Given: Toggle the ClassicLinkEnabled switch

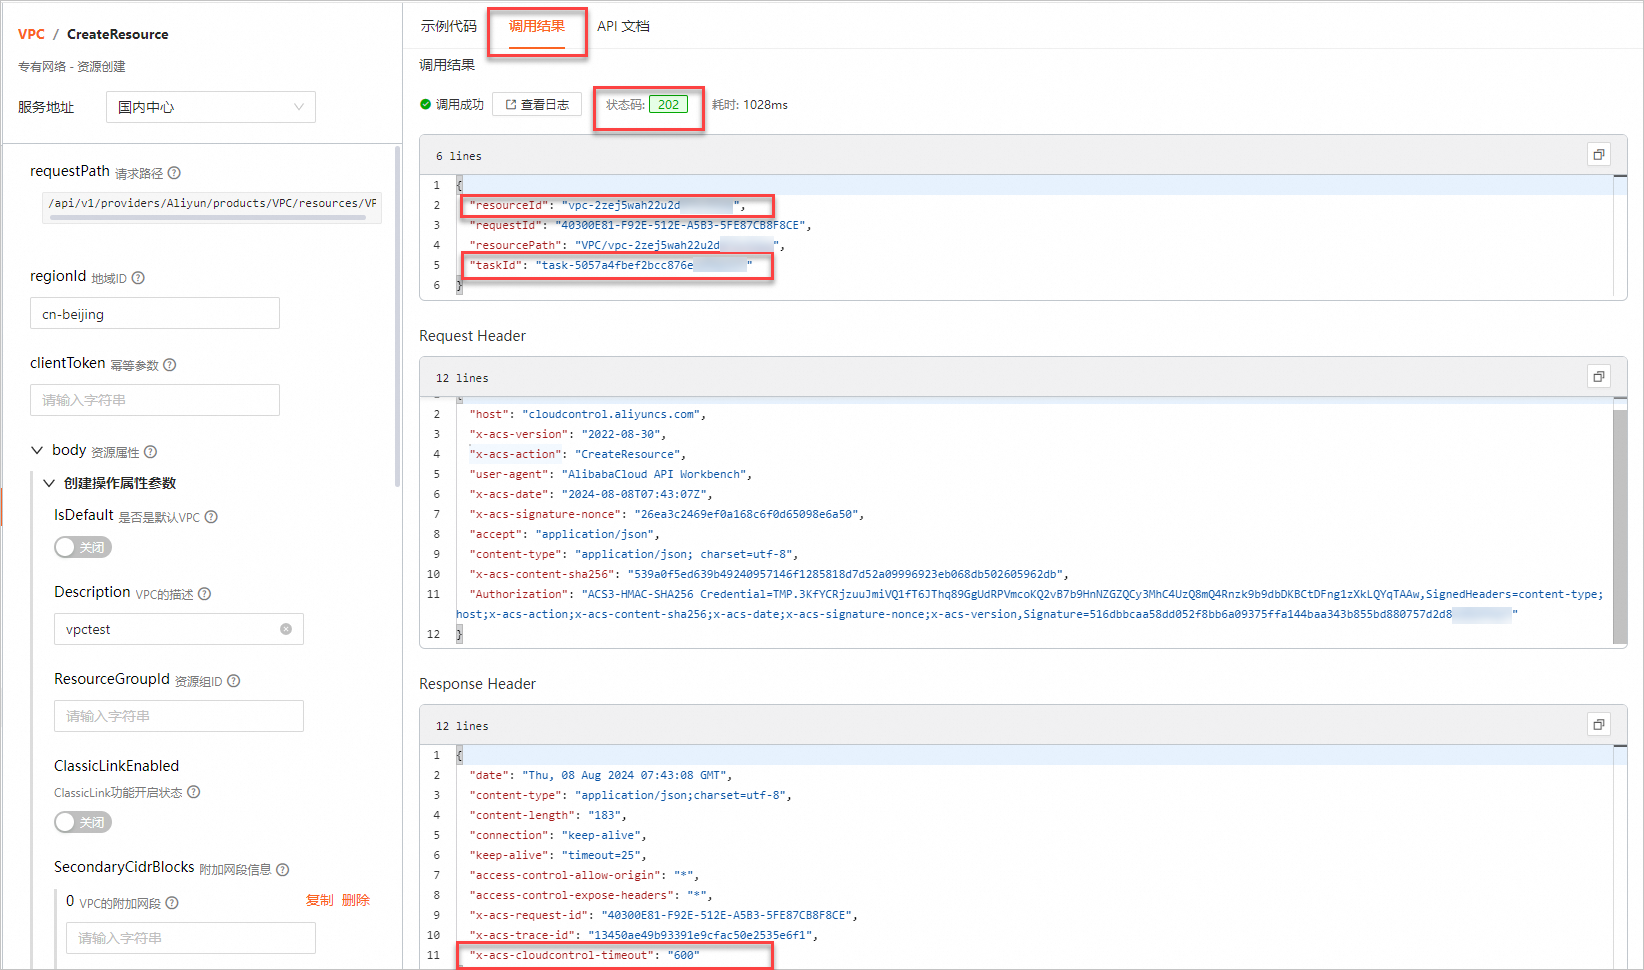Looking at the screenshot, I should tap(83, 822).
